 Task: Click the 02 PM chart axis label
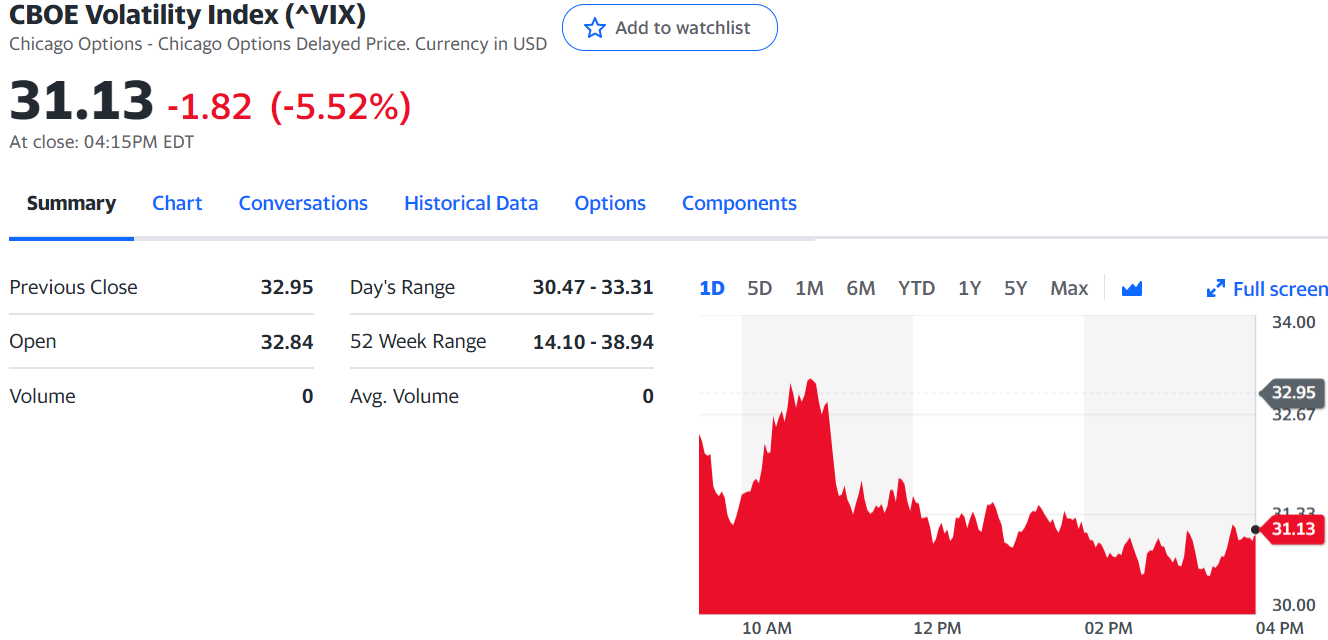tap(1108, 628)
